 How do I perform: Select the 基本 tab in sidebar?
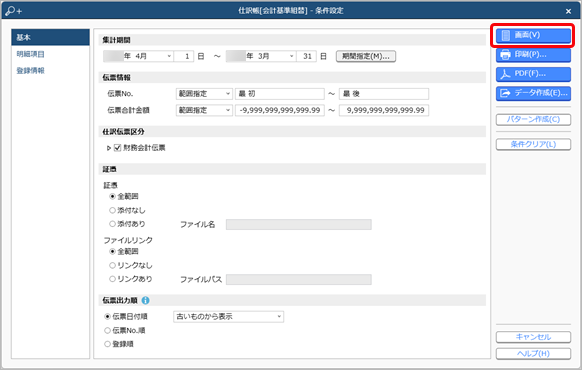click(x=50, y=37)
